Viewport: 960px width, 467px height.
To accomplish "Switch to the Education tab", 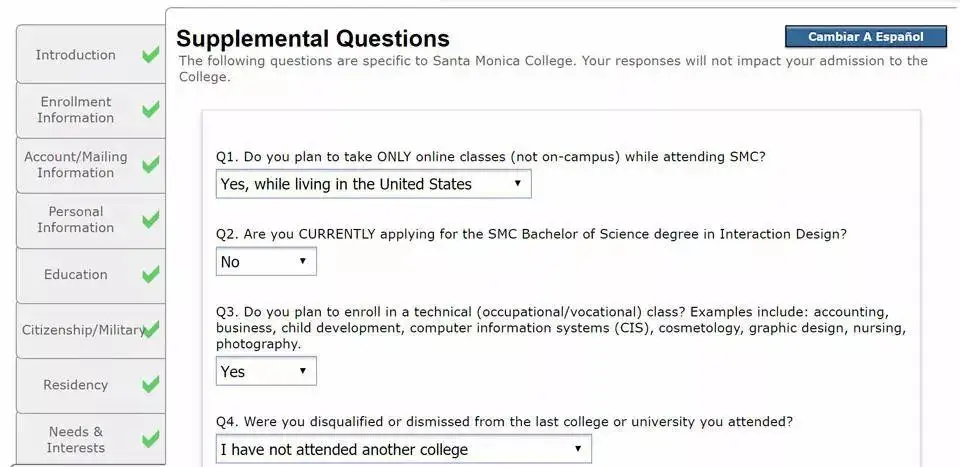I will pos(76,274).
